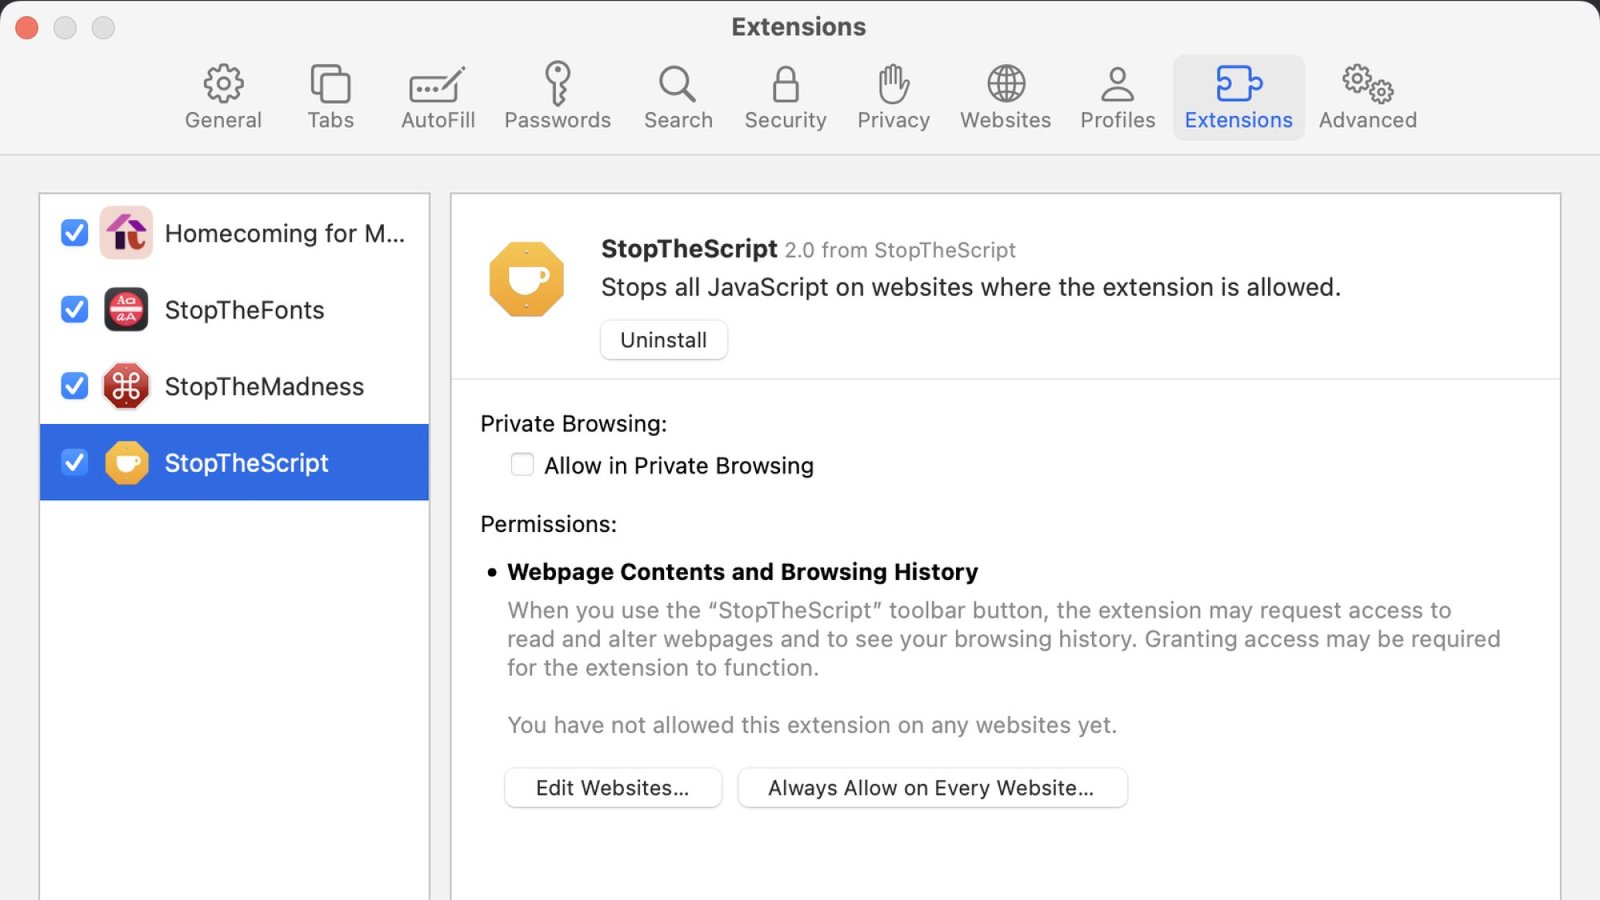The height and width of the screenshot is (900, 1600).
Task: Click Always Allow on Every Website button
Action: pos(932,788)
